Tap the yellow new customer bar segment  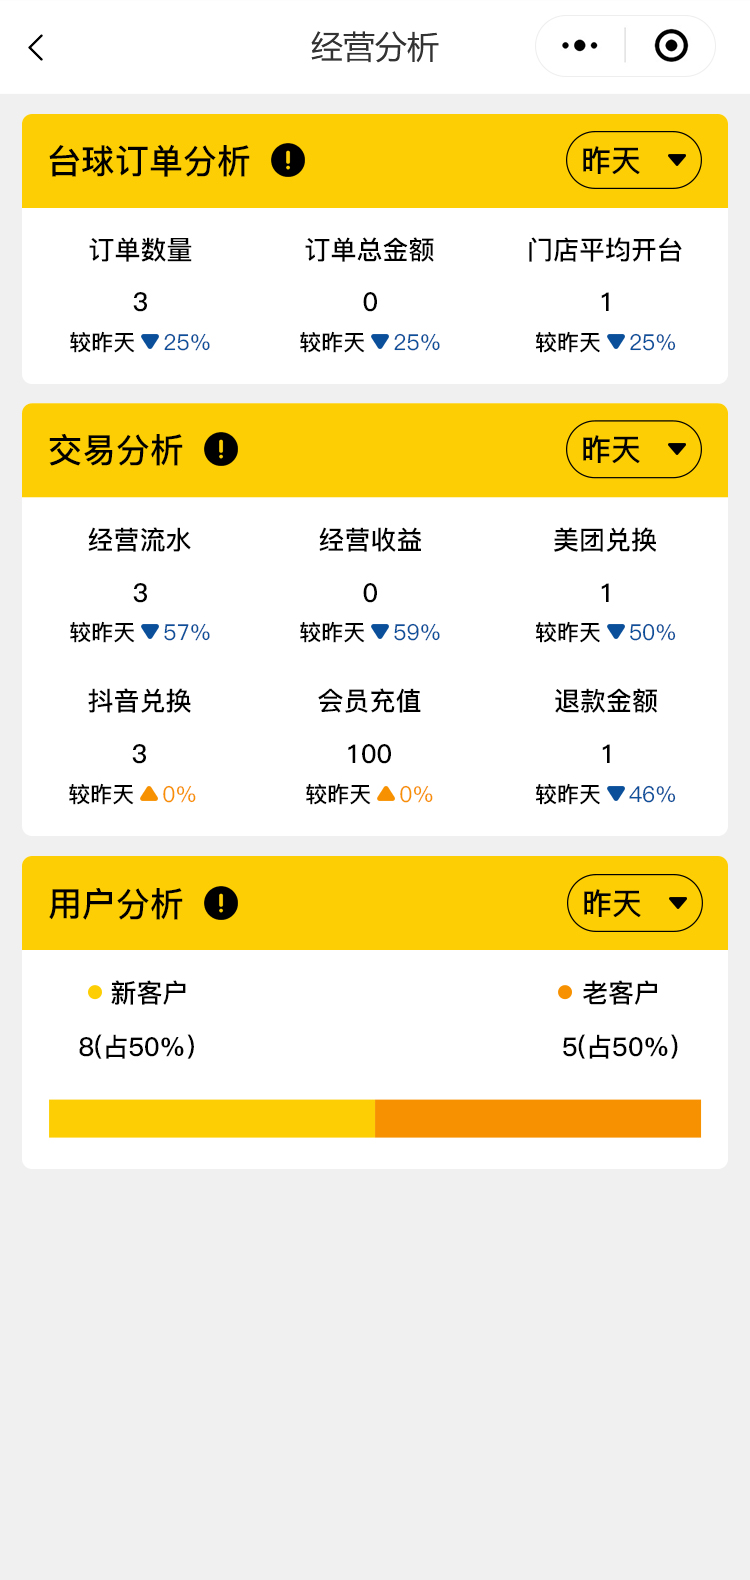[212, 1118]
